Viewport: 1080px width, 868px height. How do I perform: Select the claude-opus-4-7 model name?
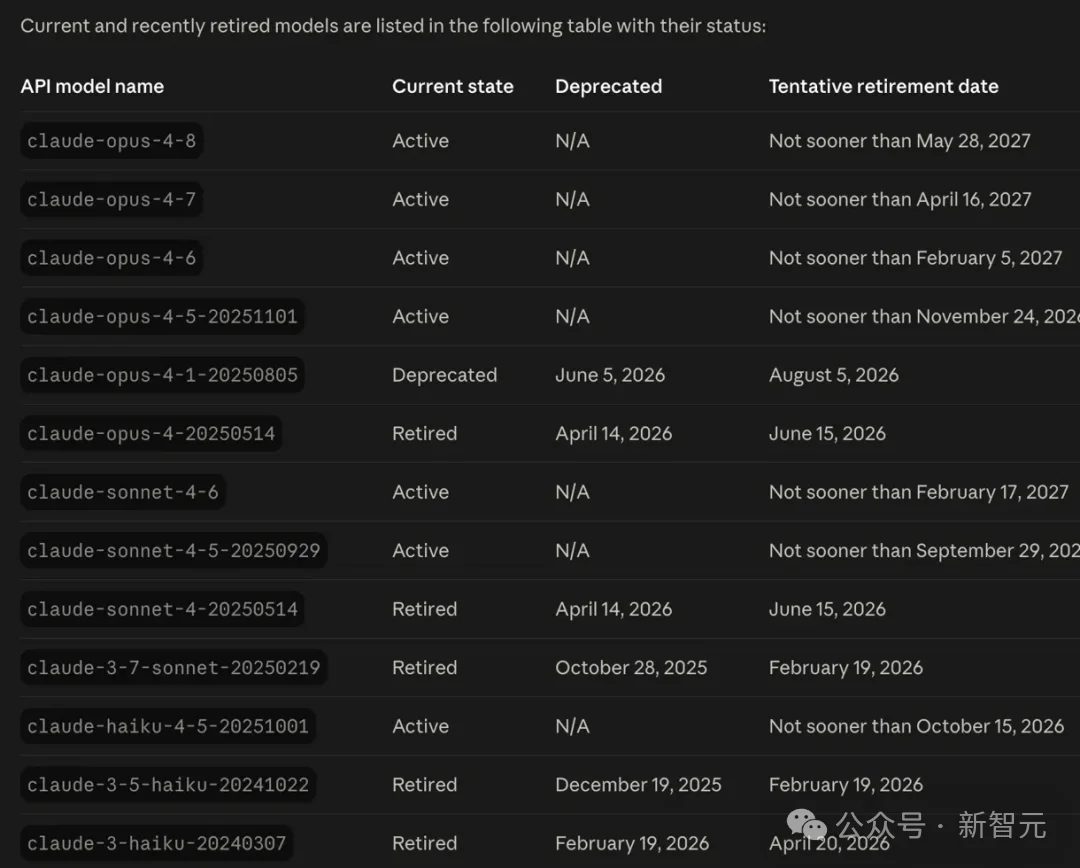112,199
